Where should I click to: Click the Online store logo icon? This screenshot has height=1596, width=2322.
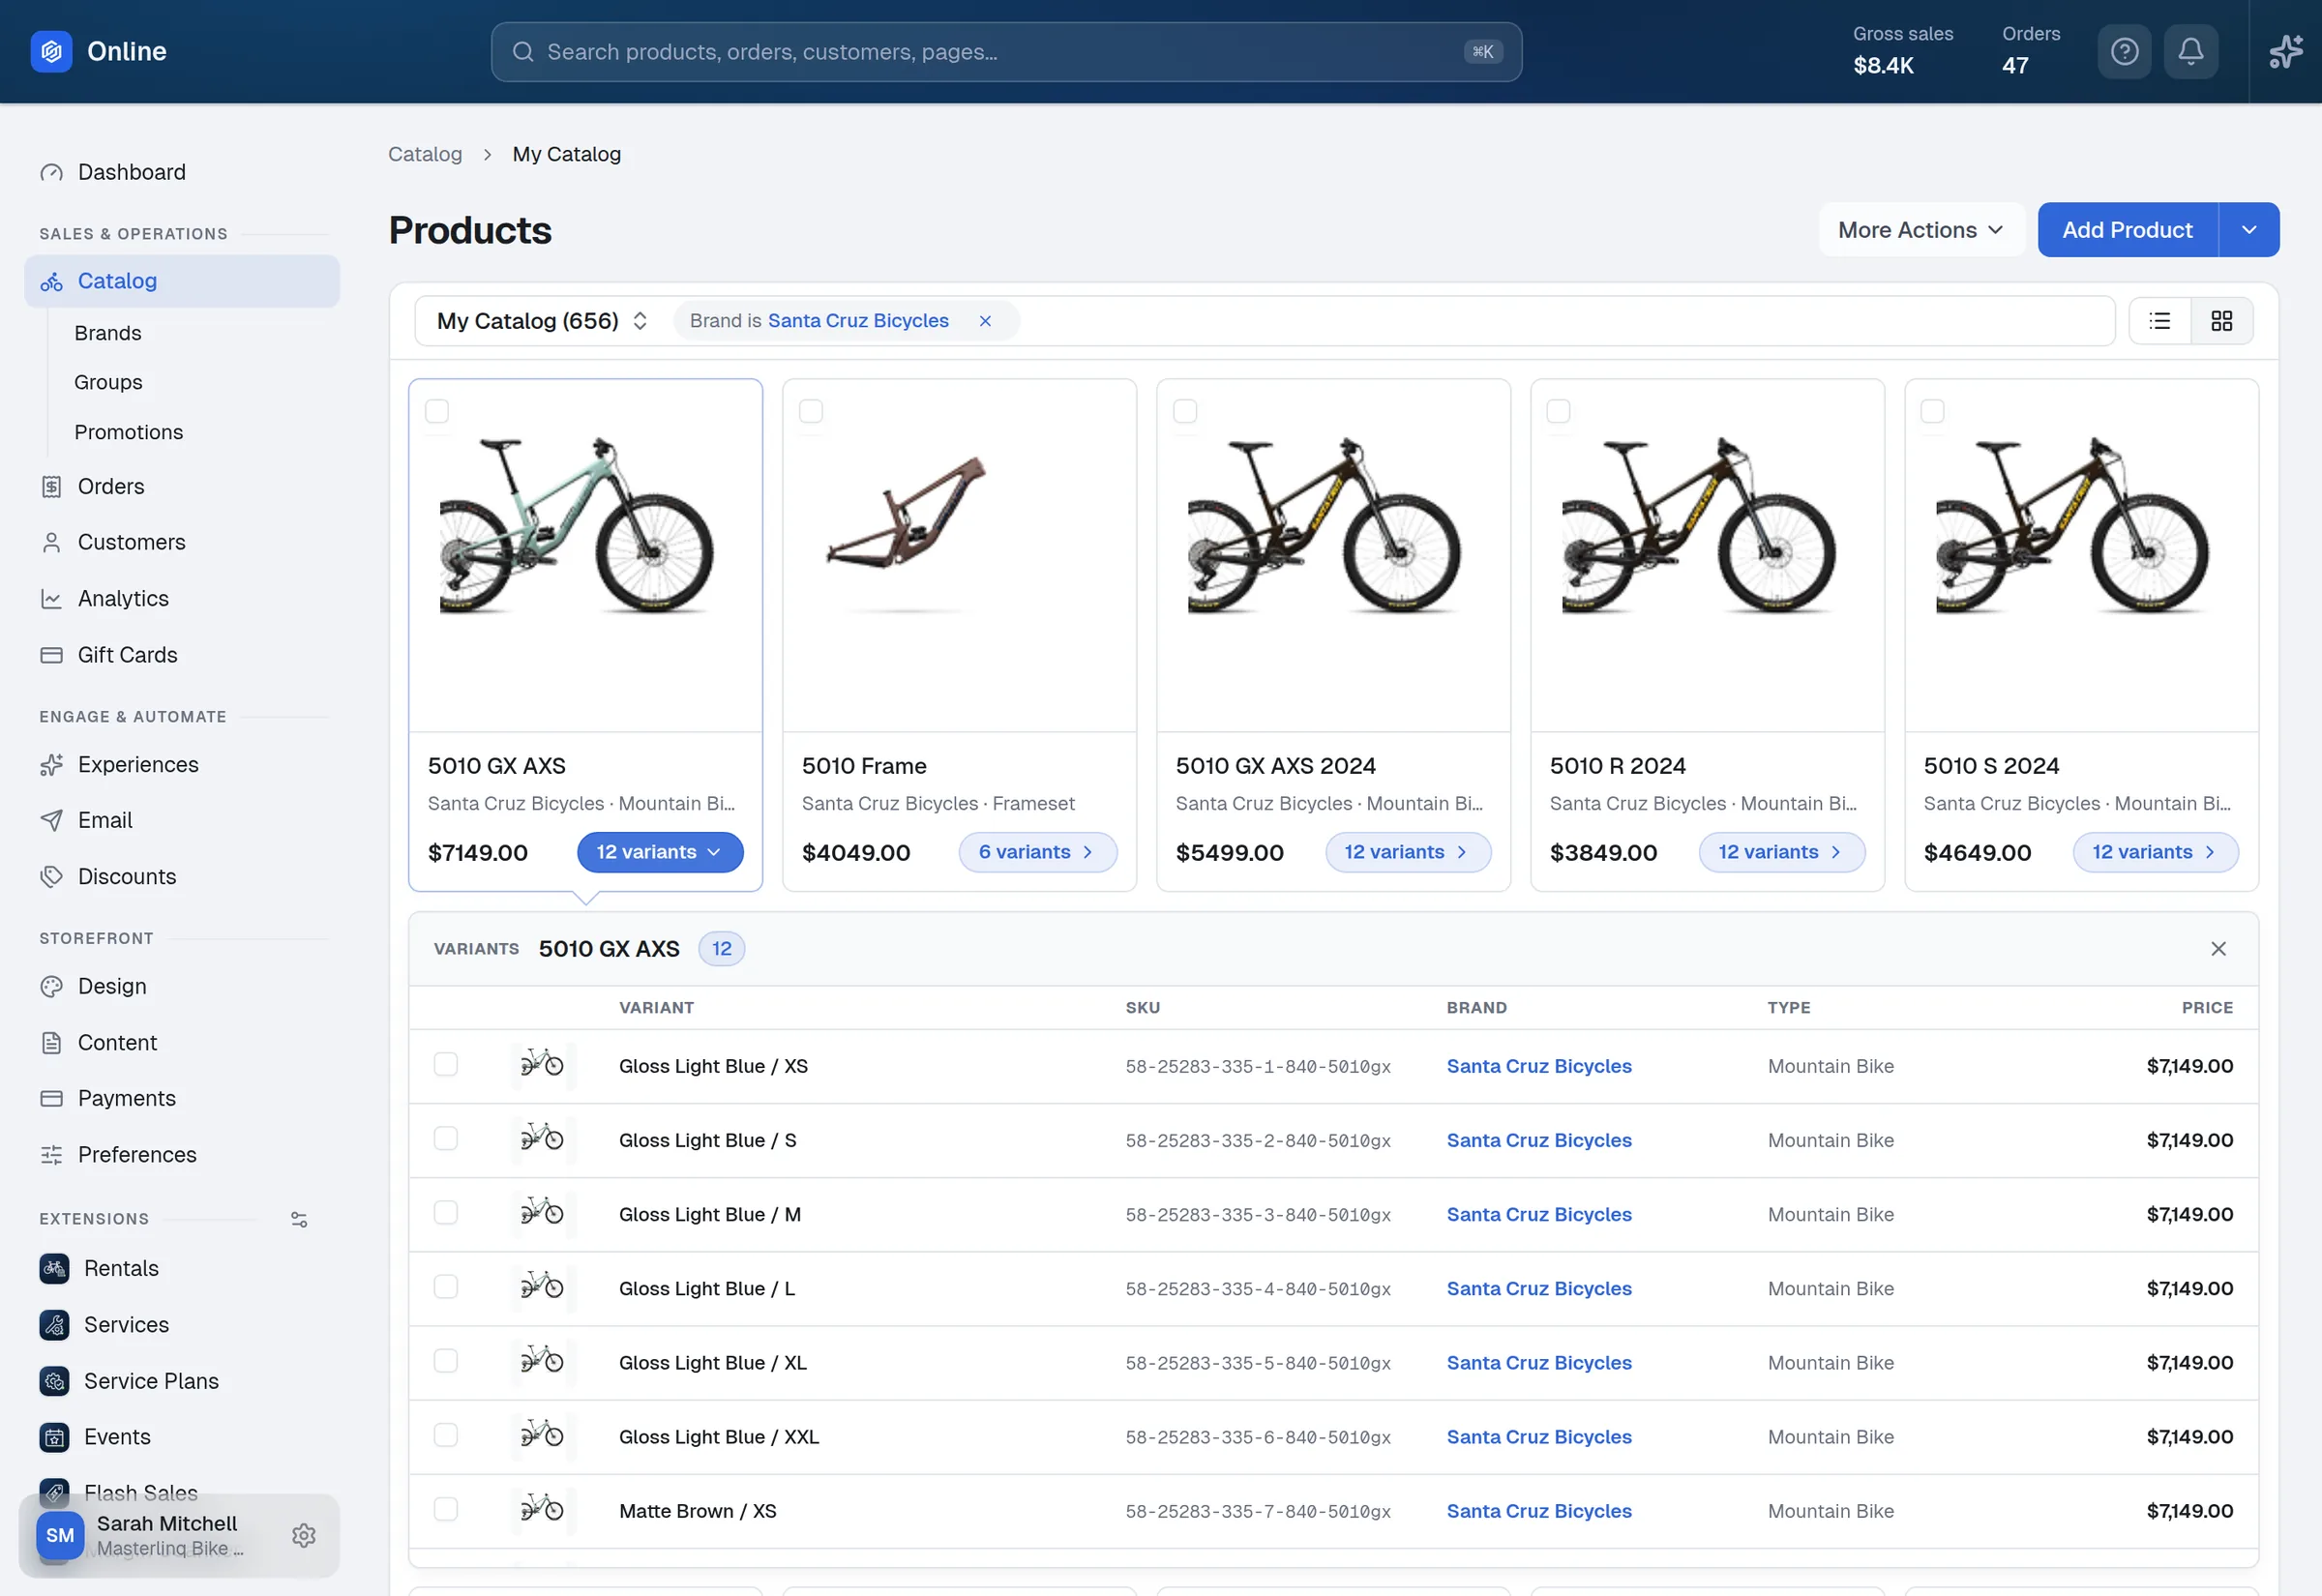click(x=51, y=51)
